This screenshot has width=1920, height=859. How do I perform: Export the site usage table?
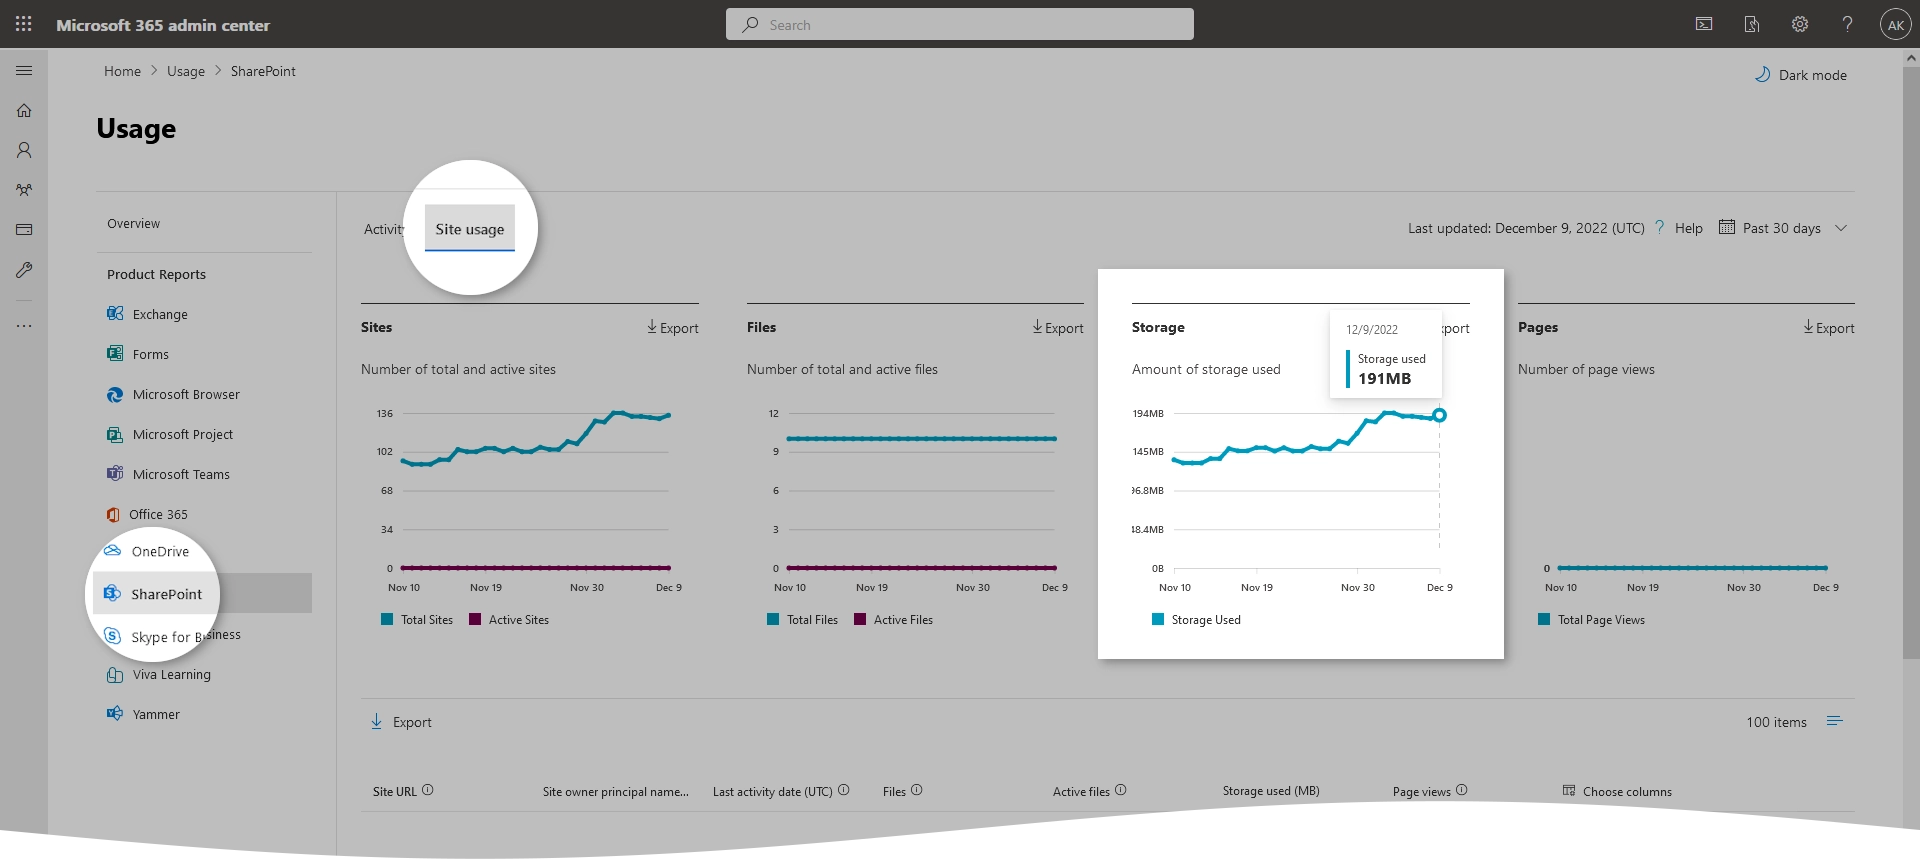coord(401,722)
